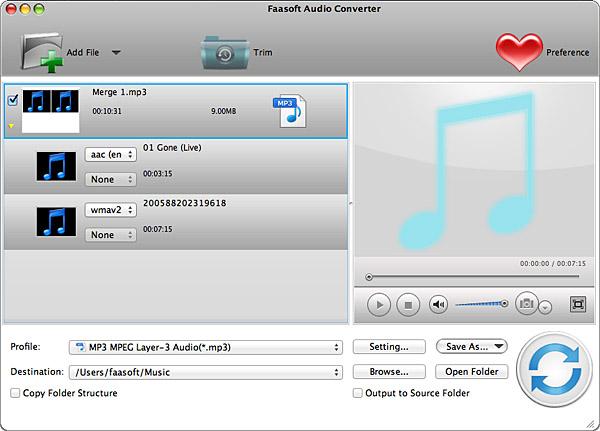600x431 pixels.
Task: Click the large music note preview area
Action: tap(474, 170)
